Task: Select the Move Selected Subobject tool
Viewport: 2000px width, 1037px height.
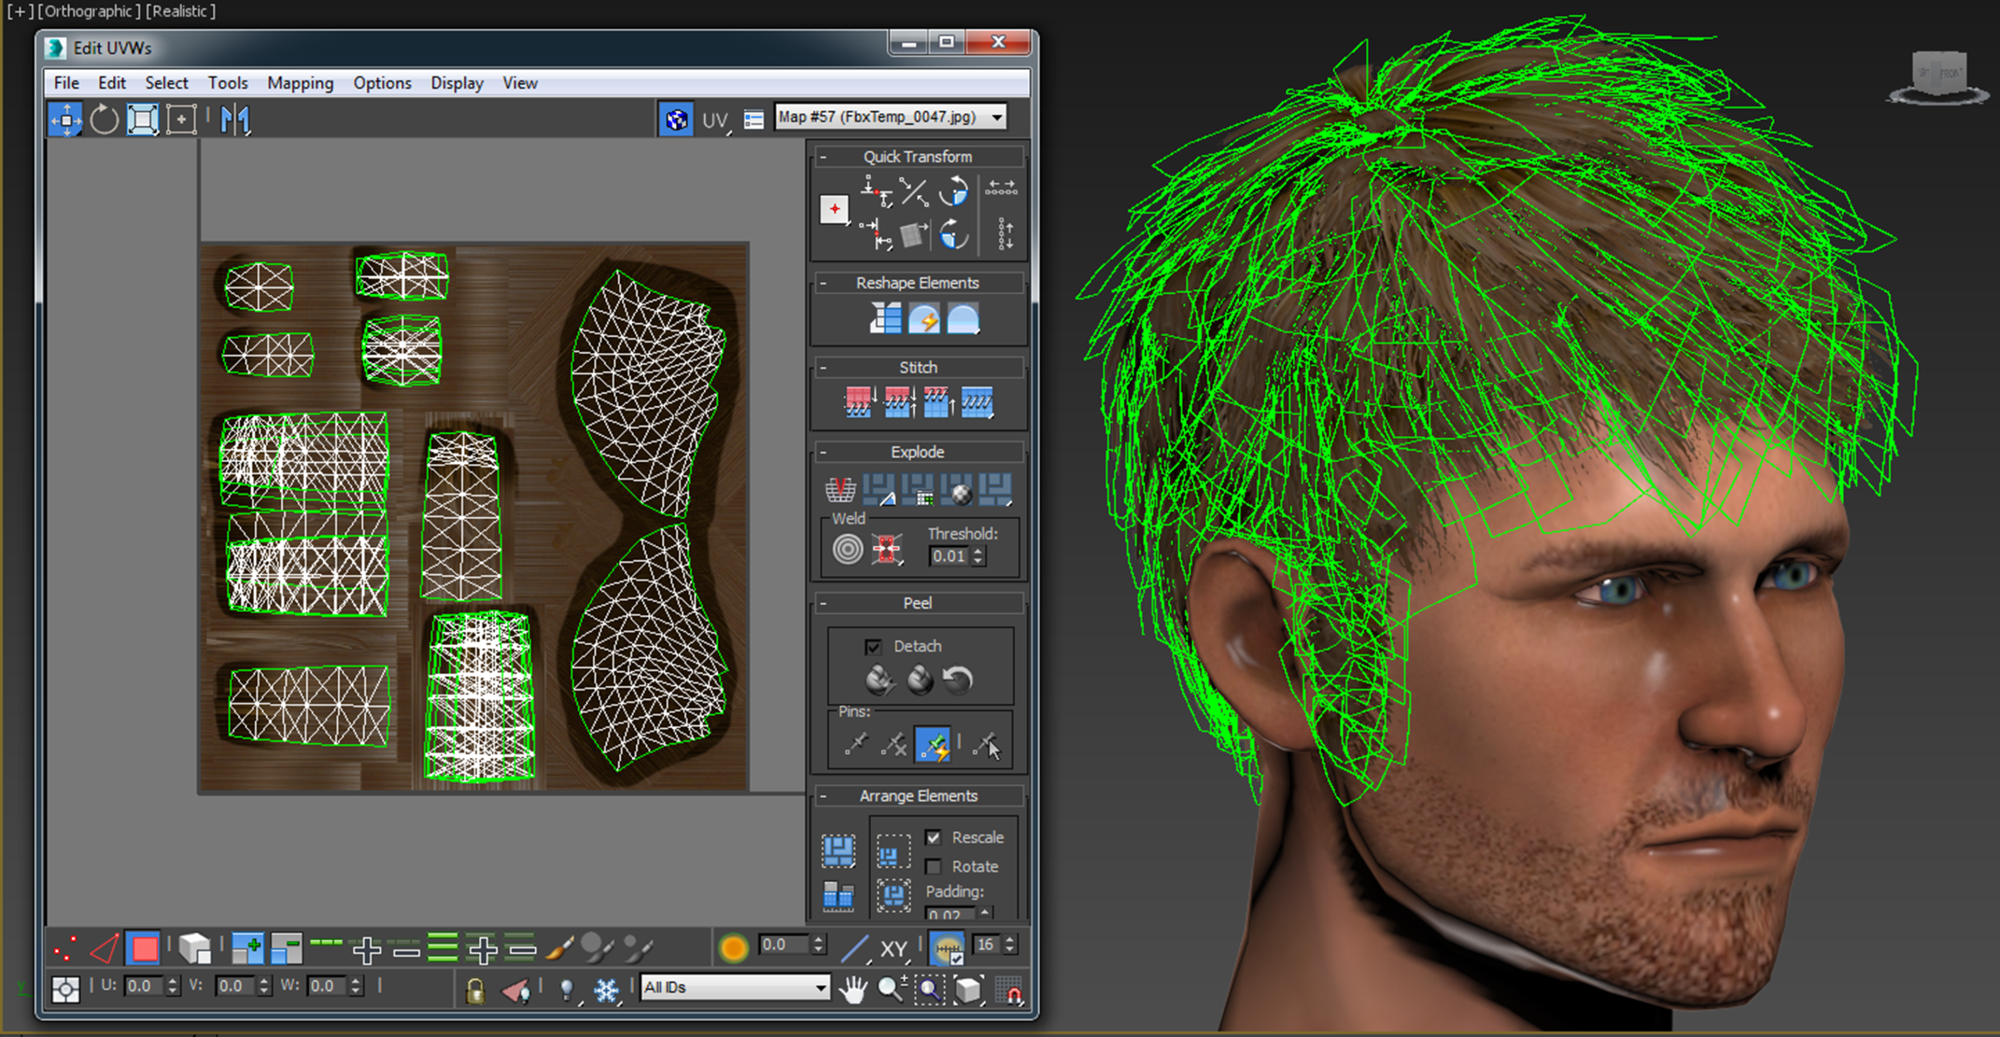Action: coord(66,120)
